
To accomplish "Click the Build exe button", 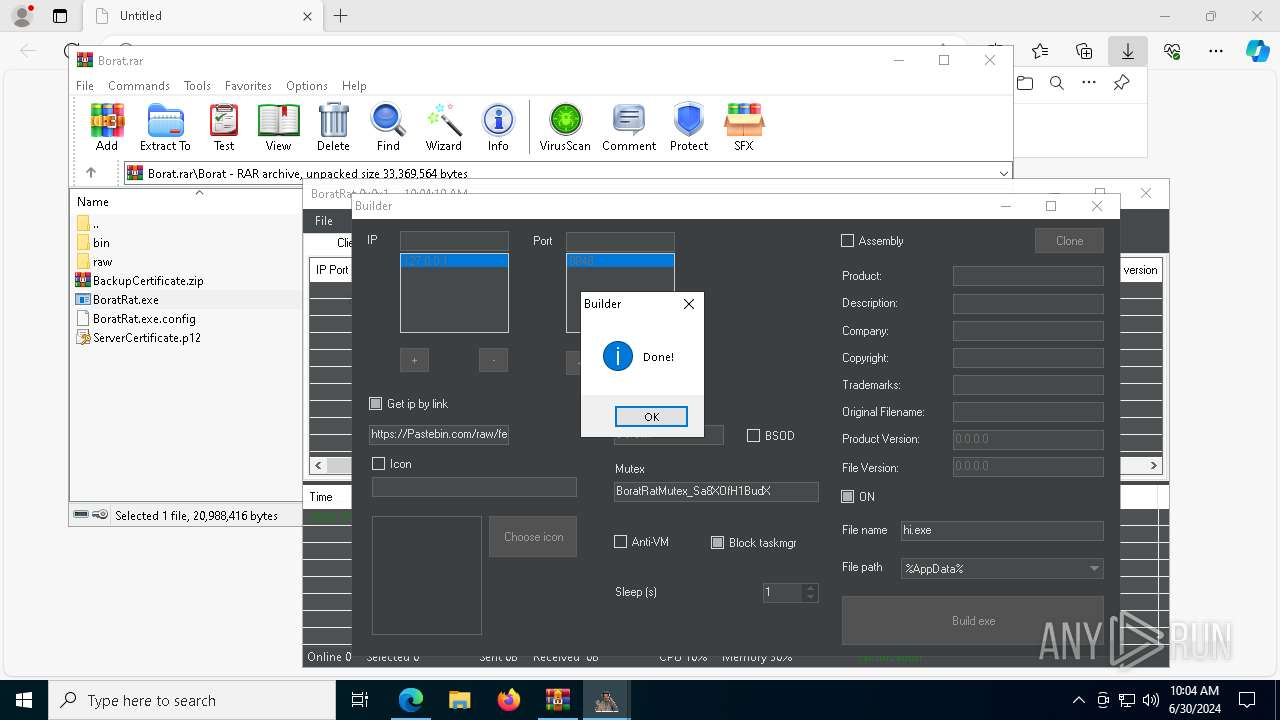I will [973, 620].
